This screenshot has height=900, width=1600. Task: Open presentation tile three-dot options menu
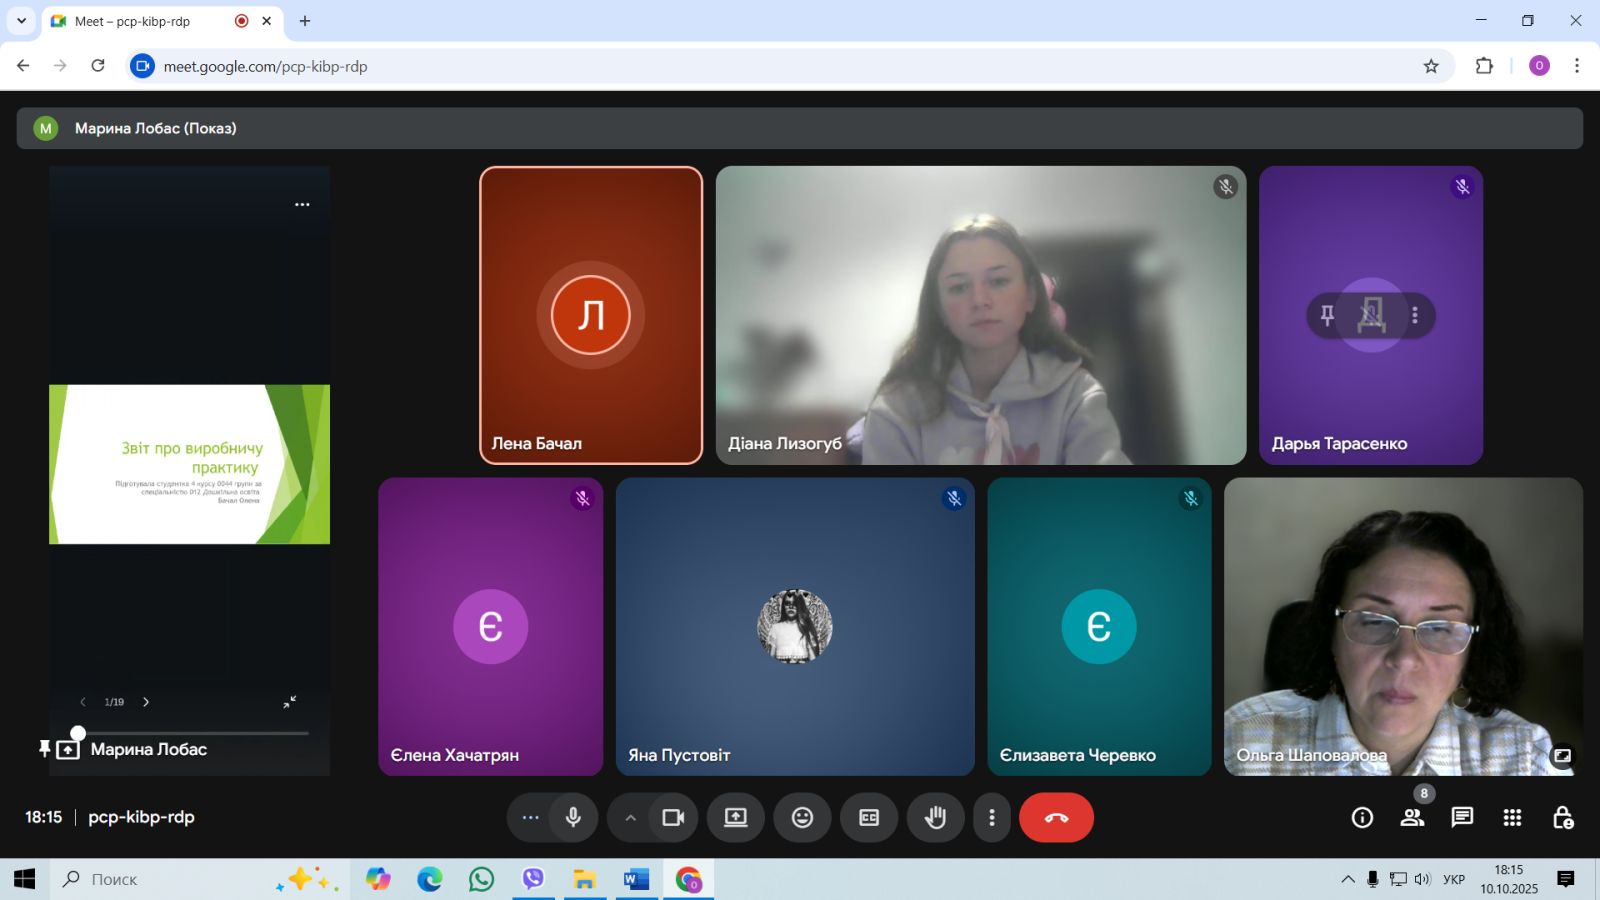click(302, 204)
